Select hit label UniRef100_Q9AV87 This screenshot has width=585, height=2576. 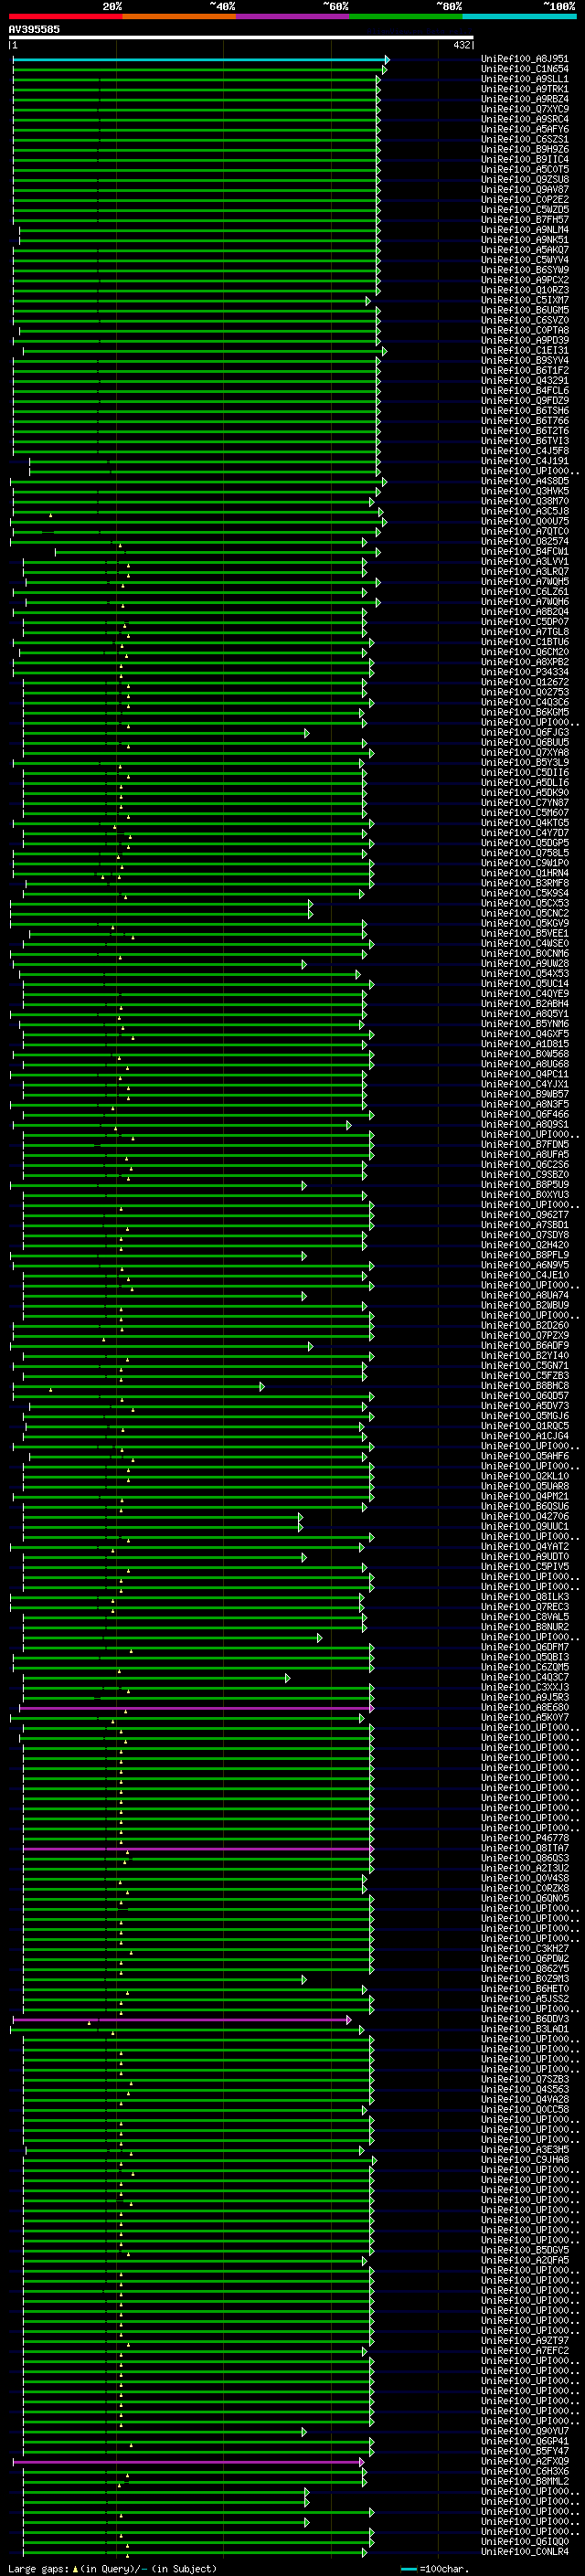click(x=525, y=189)
